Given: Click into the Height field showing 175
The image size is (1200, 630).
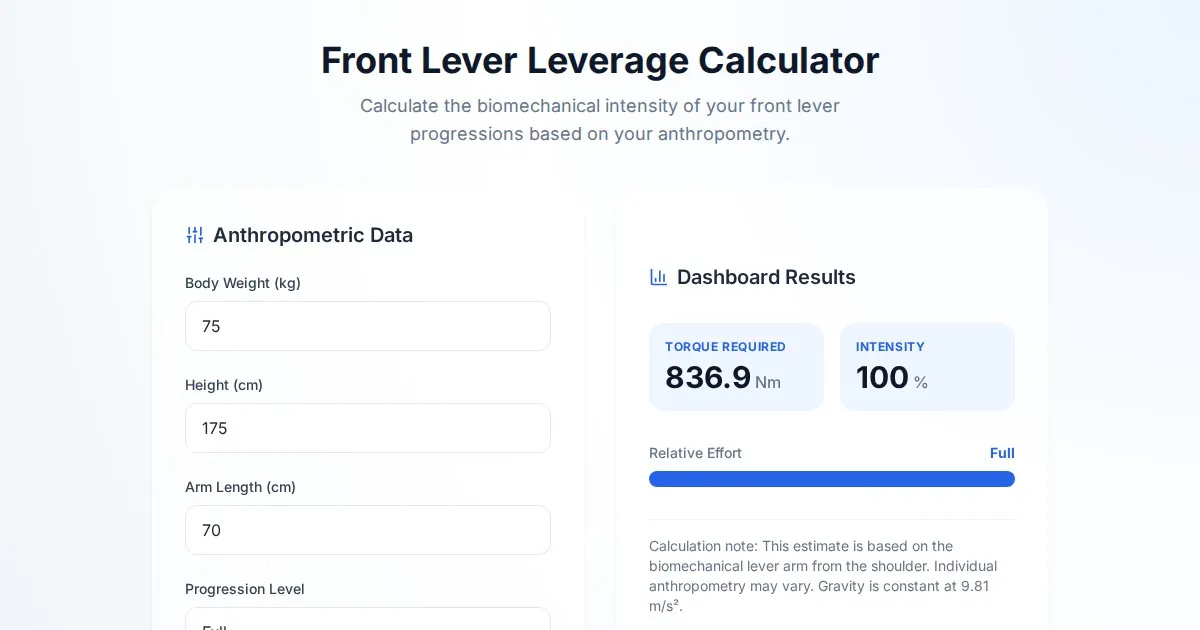Looking at the screenshot, I should (367, 428).
